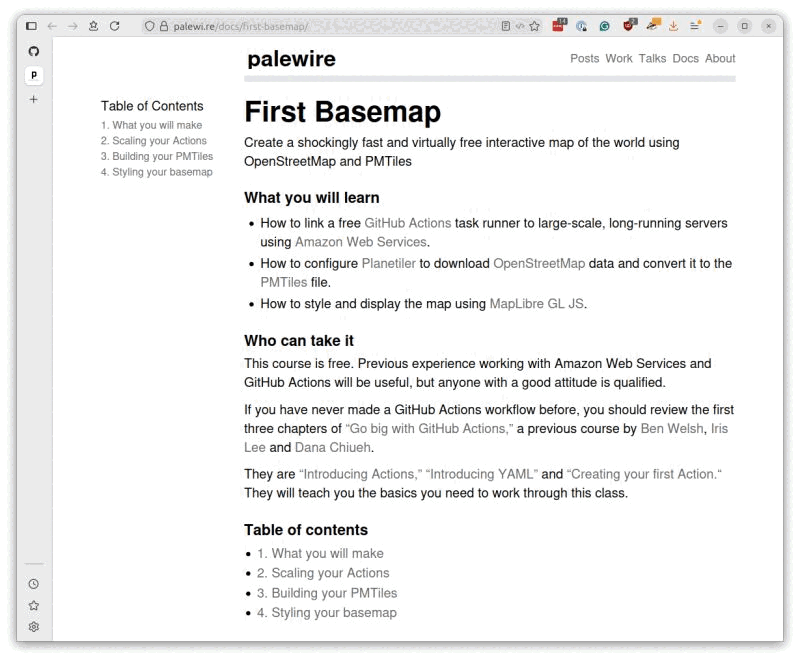Jump to 'Scaling your Actions' in sidebar TOC
The image size is (800, 660).
(154, 141)
